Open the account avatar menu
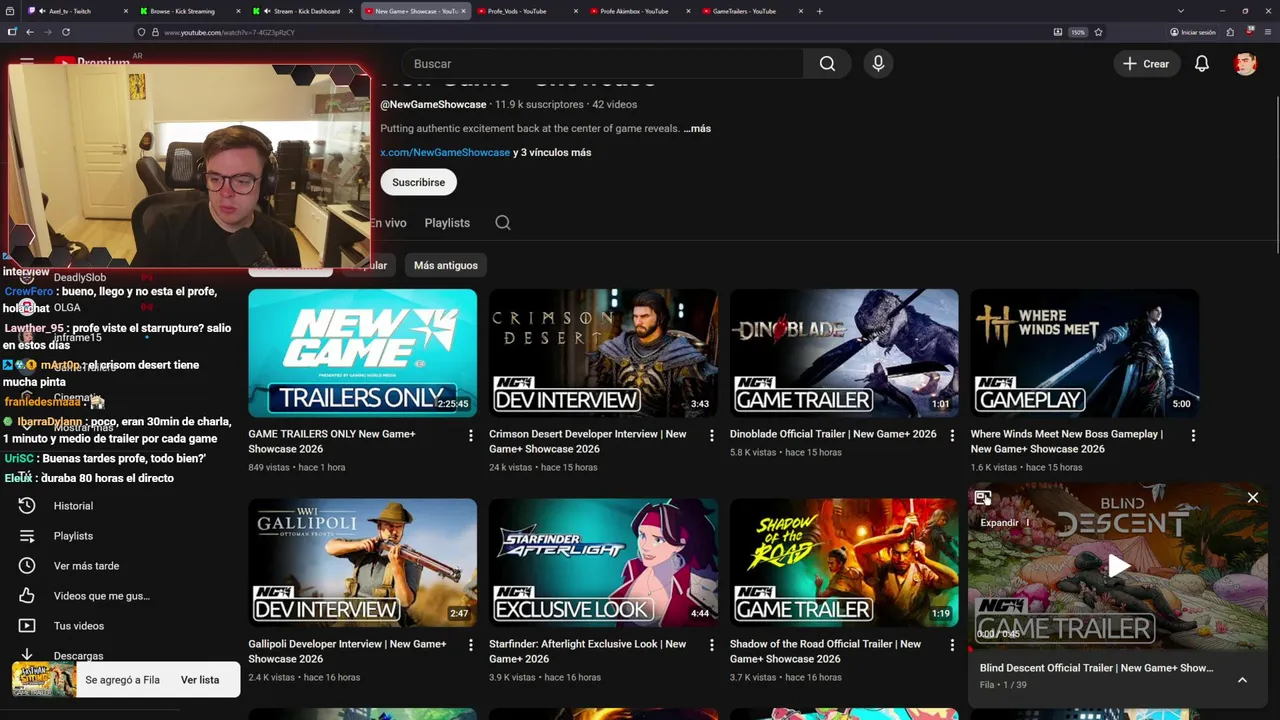1280x720 pixels. (1245, 64)
